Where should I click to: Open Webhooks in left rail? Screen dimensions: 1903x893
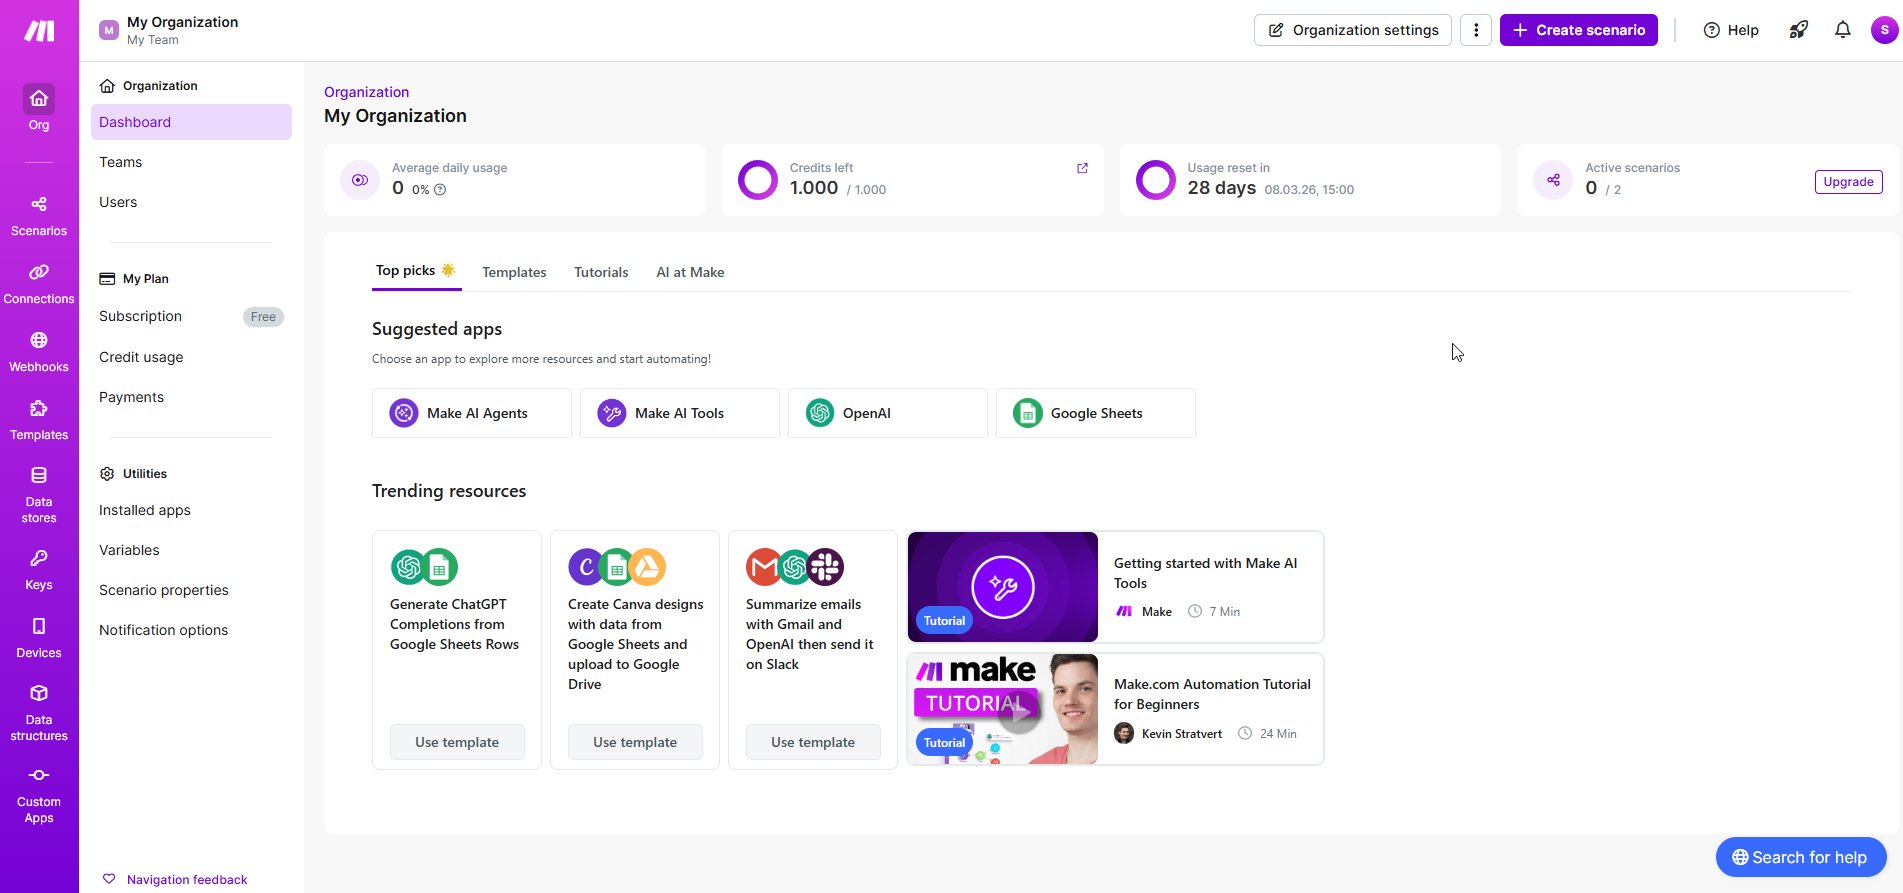pos(39,352)
